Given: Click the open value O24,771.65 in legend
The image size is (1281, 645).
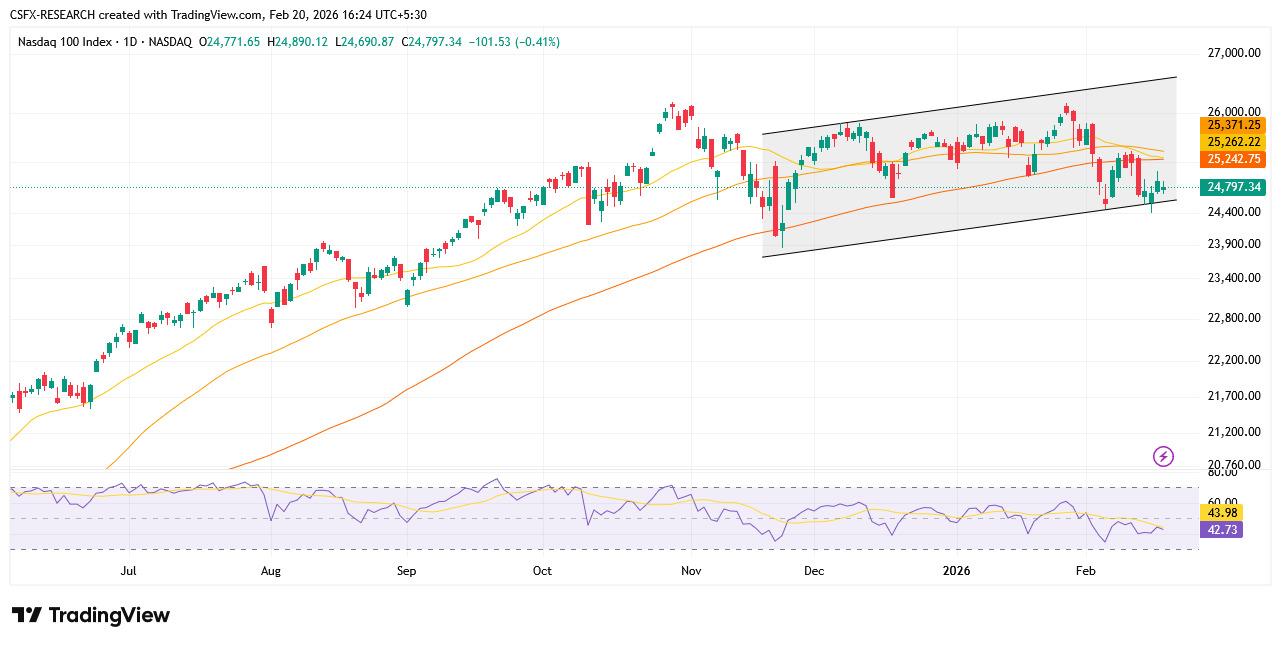Looking at the screenshot, I should [227, 43].
